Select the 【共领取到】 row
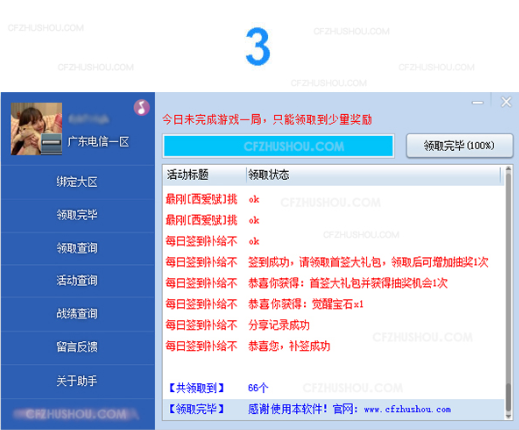 tap(334, 388)
